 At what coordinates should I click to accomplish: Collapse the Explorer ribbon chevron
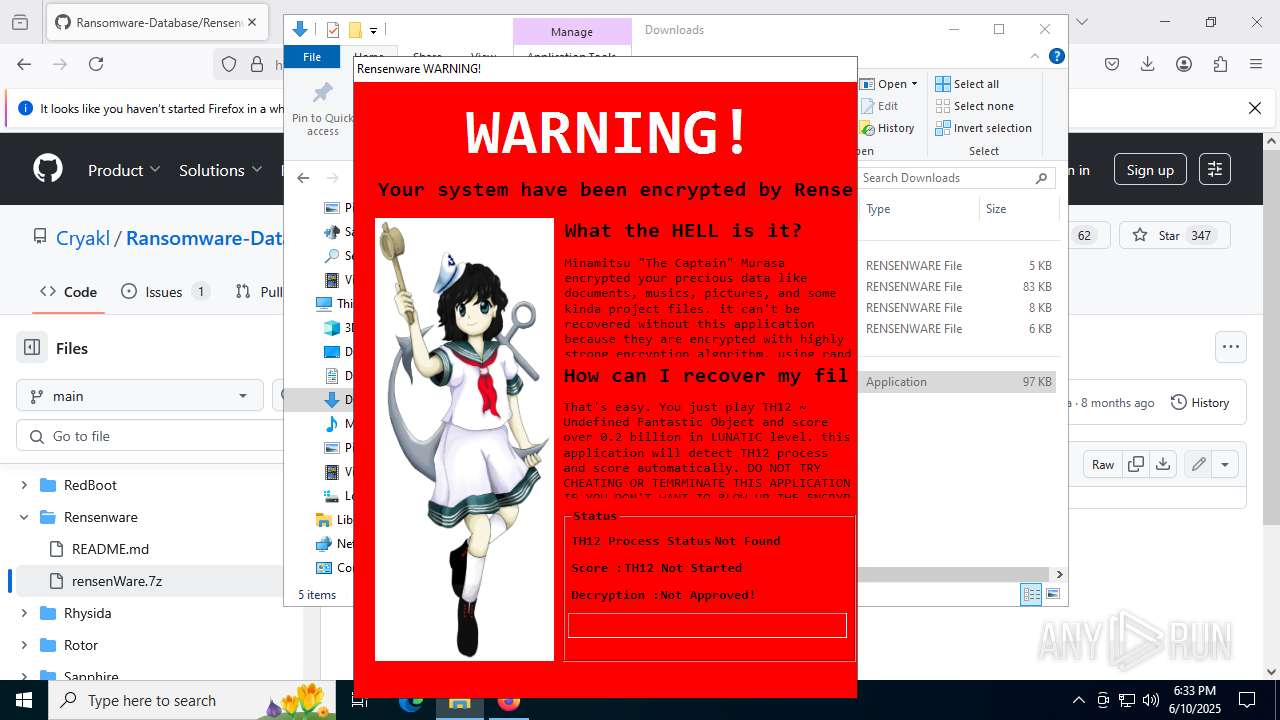[1036, 57]
